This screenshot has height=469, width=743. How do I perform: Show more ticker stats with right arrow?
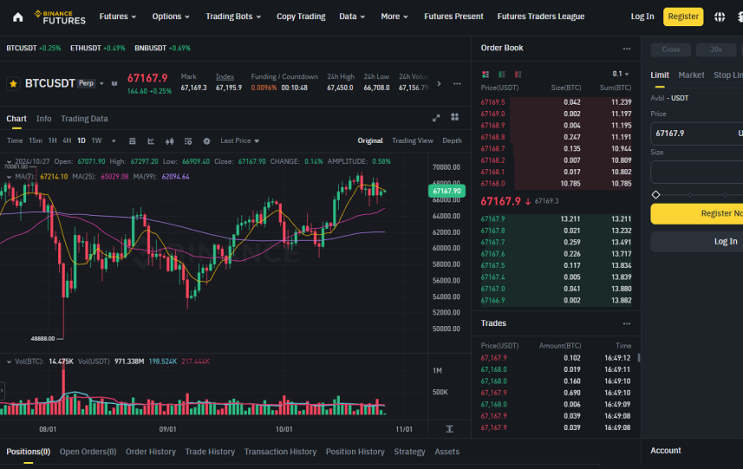(439, 83)
